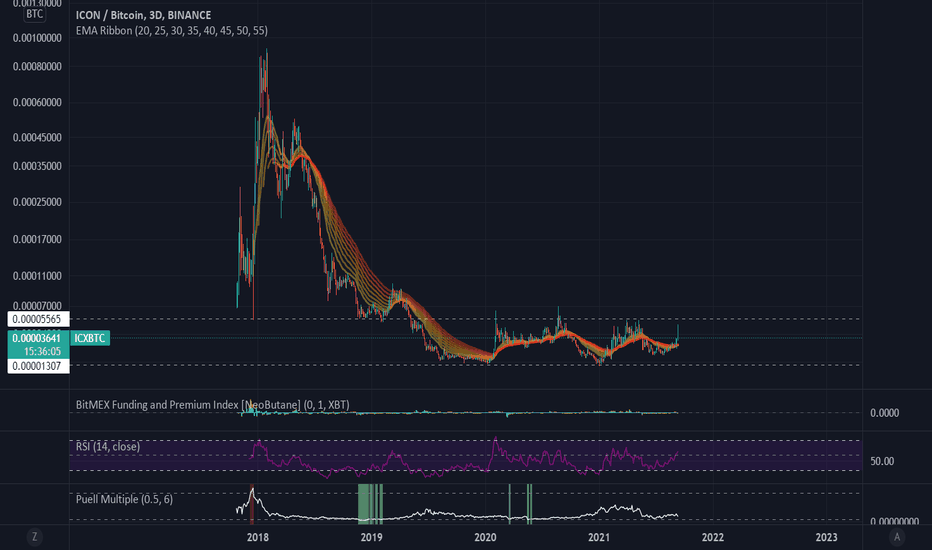This screenshot has width=932, height=550.
Task: Click the 0.00005565 horizontal line price label
Action: pyautogui.click(x=38, y=319)
